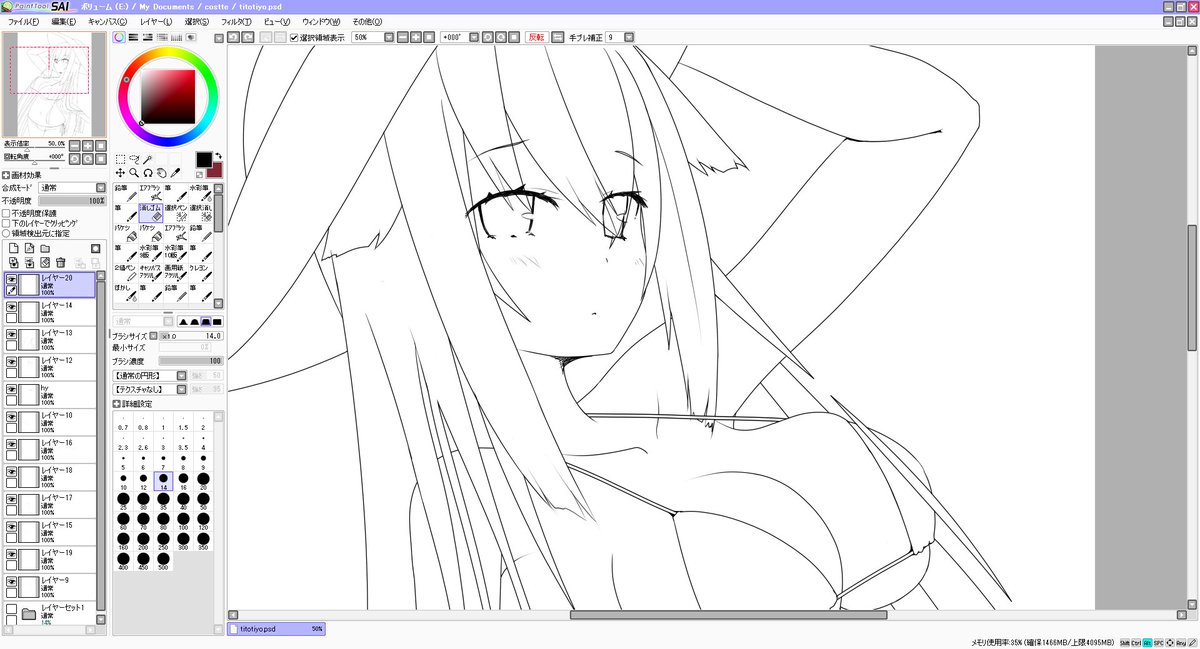The image size is (1200, 649).
Task: Select the lasso selection tool
Action: 134,159
